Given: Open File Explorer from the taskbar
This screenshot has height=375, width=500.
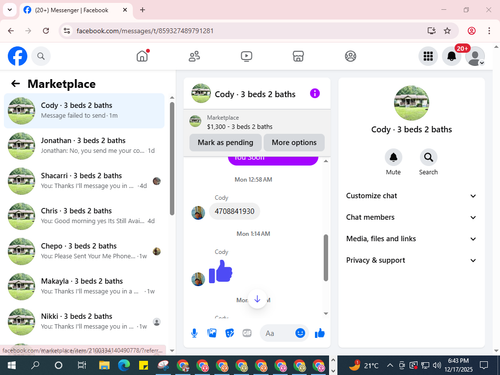Looking at the screenshot, I should (104, 365).
